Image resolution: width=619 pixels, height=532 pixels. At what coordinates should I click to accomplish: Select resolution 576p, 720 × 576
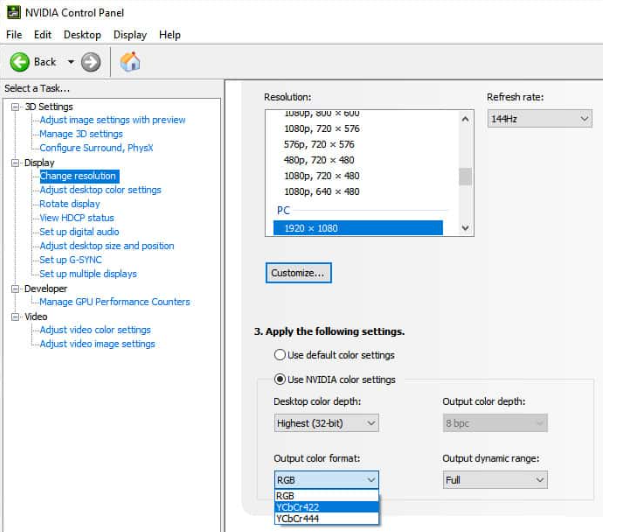pyautogui.click(x=319, y=144)
